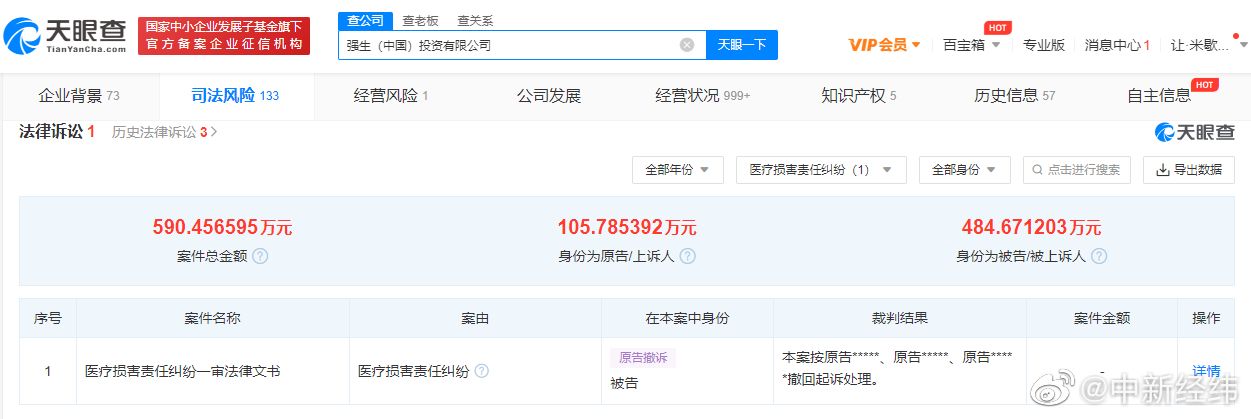Click the 案件名称 column header

point(212,318)
